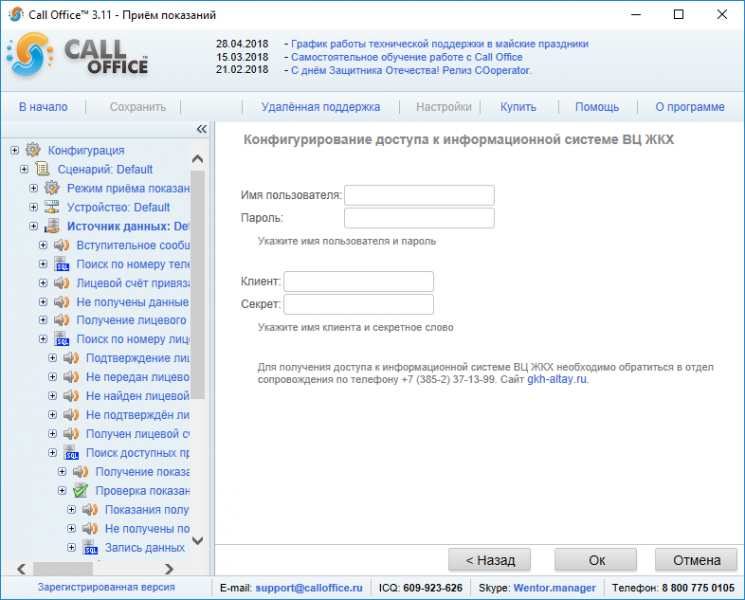Confirm with the Ок button
The height and width of the screenshot is (600, 745).
coord(596,560)
